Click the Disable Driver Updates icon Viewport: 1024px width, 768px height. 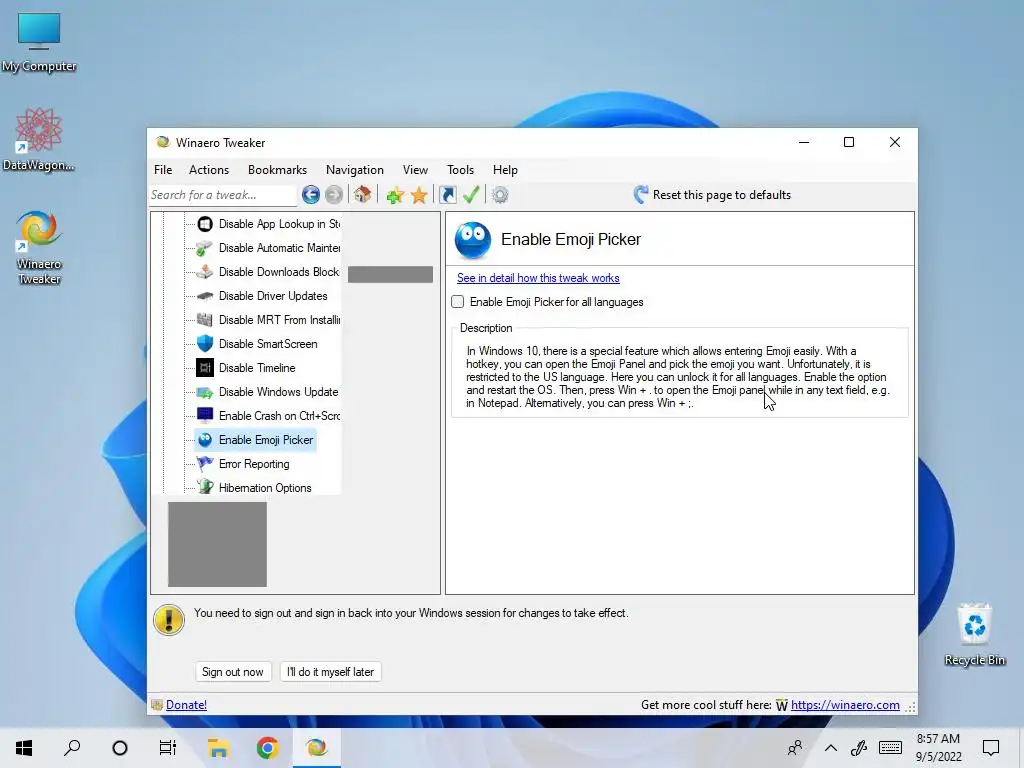pyautogui.click(x=205, y=296)
